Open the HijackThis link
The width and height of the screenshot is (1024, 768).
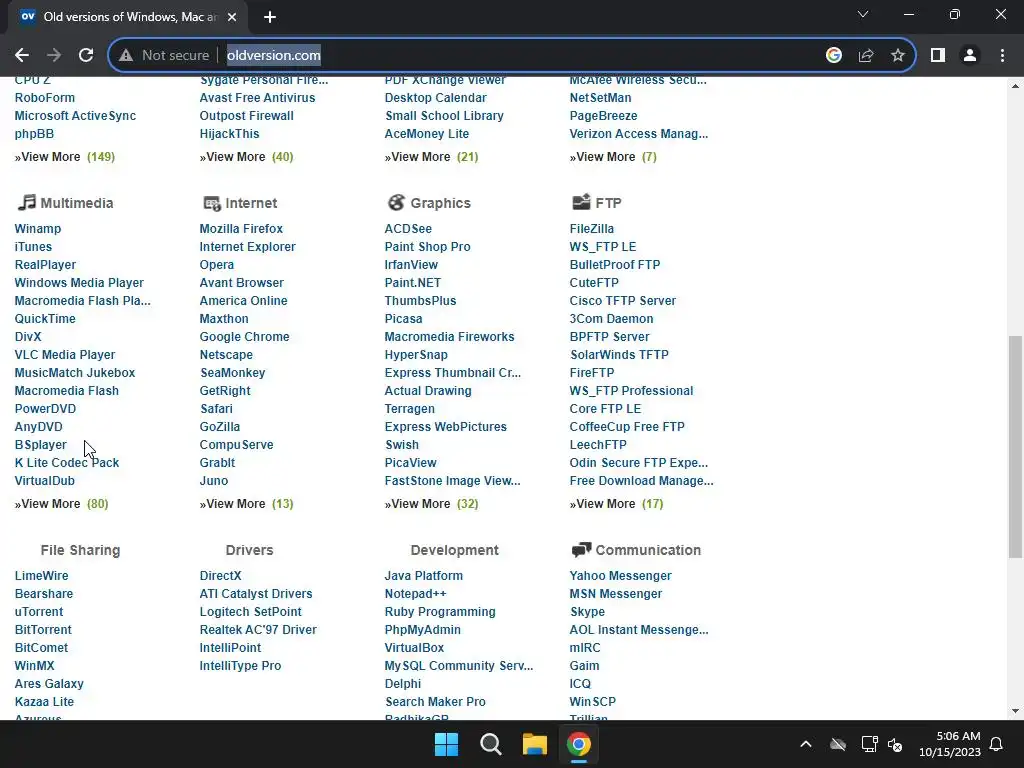pyautogui.click(x=229, y=134)
